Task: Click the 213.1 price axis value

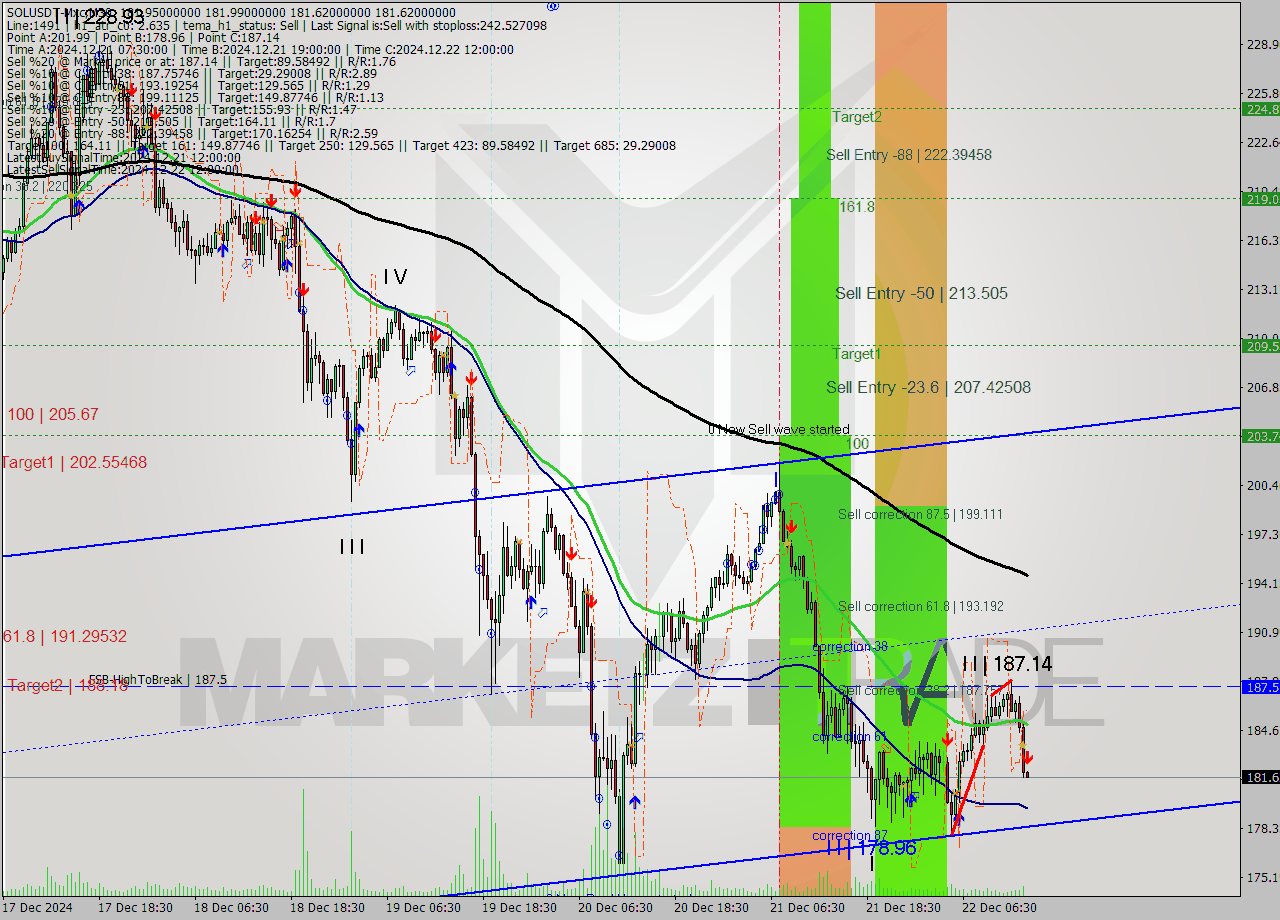Action: (1262, 289)
